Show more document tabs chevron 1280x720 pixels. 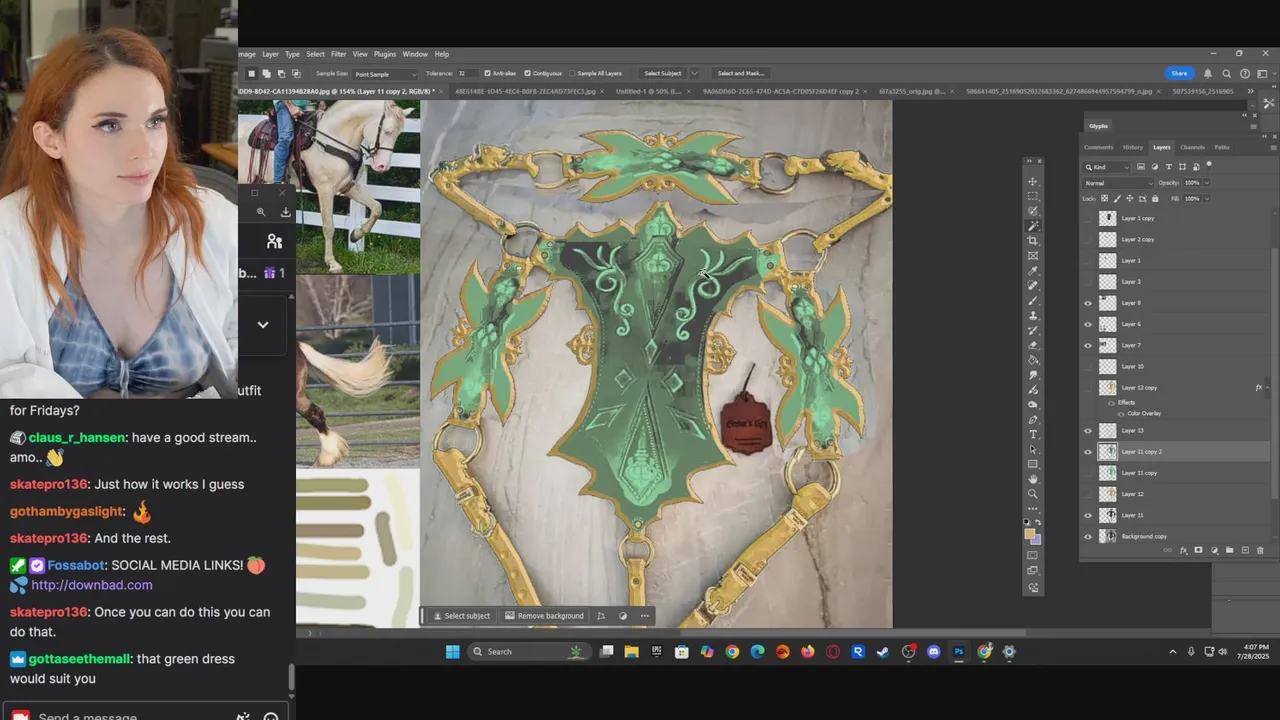tap(1250, 91)
